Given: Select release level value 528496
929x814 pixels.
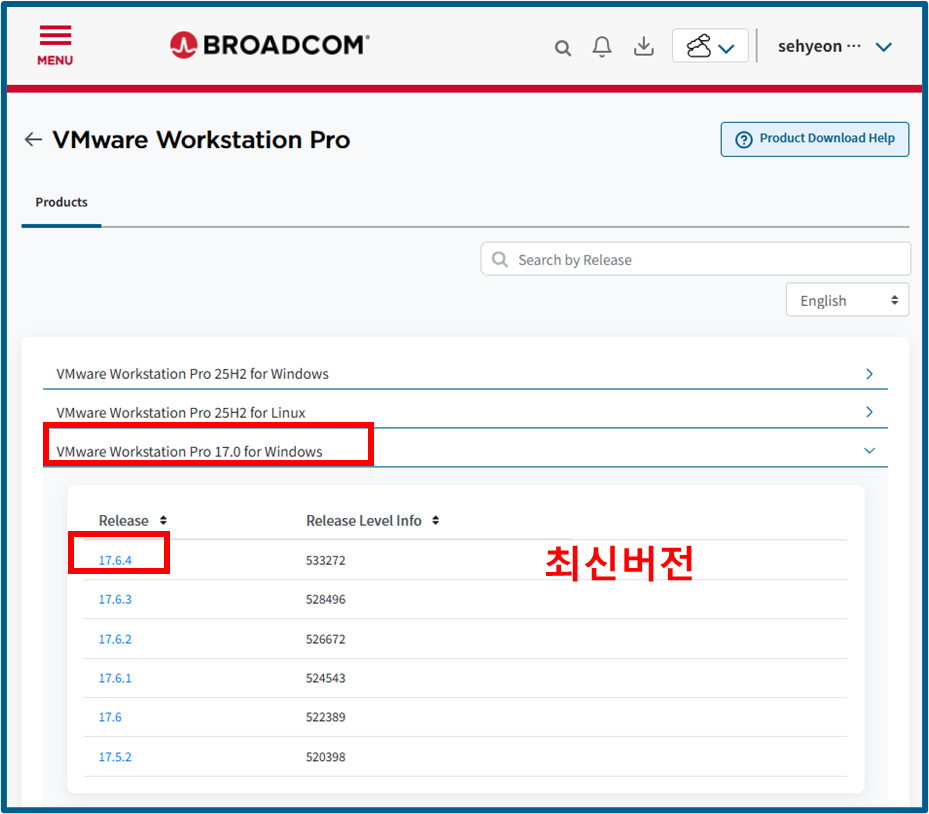Looking at the screenshot, I should click(325, 600).
